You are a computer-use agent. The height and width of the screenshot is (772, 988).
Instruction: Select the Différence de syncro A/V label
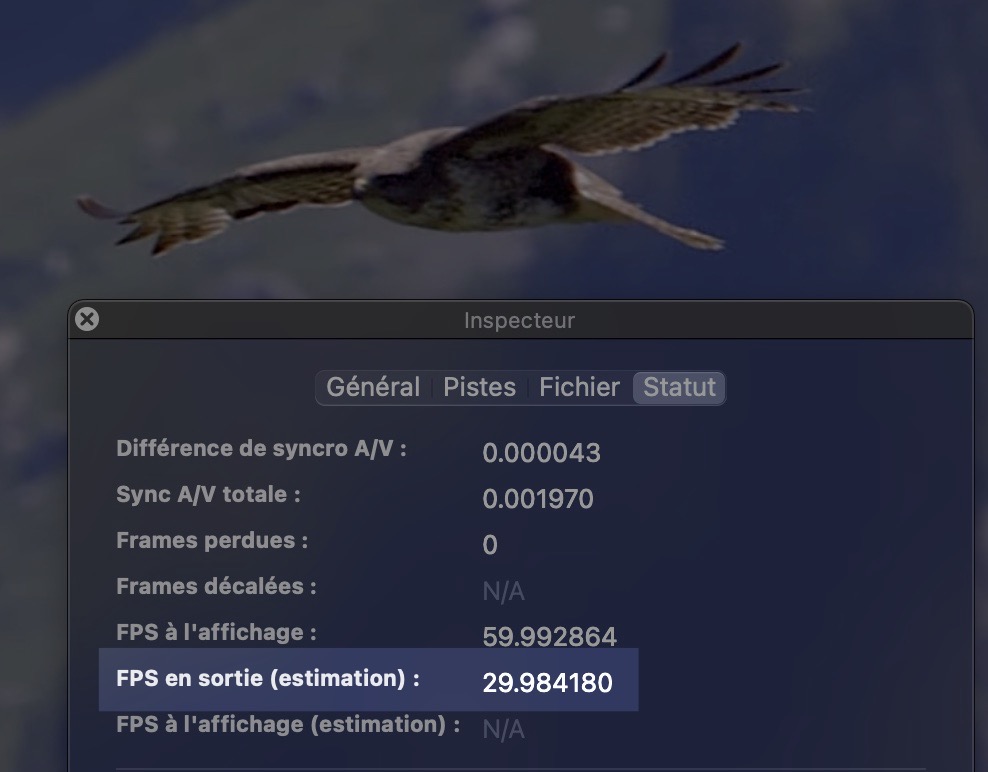pos(261,449)
